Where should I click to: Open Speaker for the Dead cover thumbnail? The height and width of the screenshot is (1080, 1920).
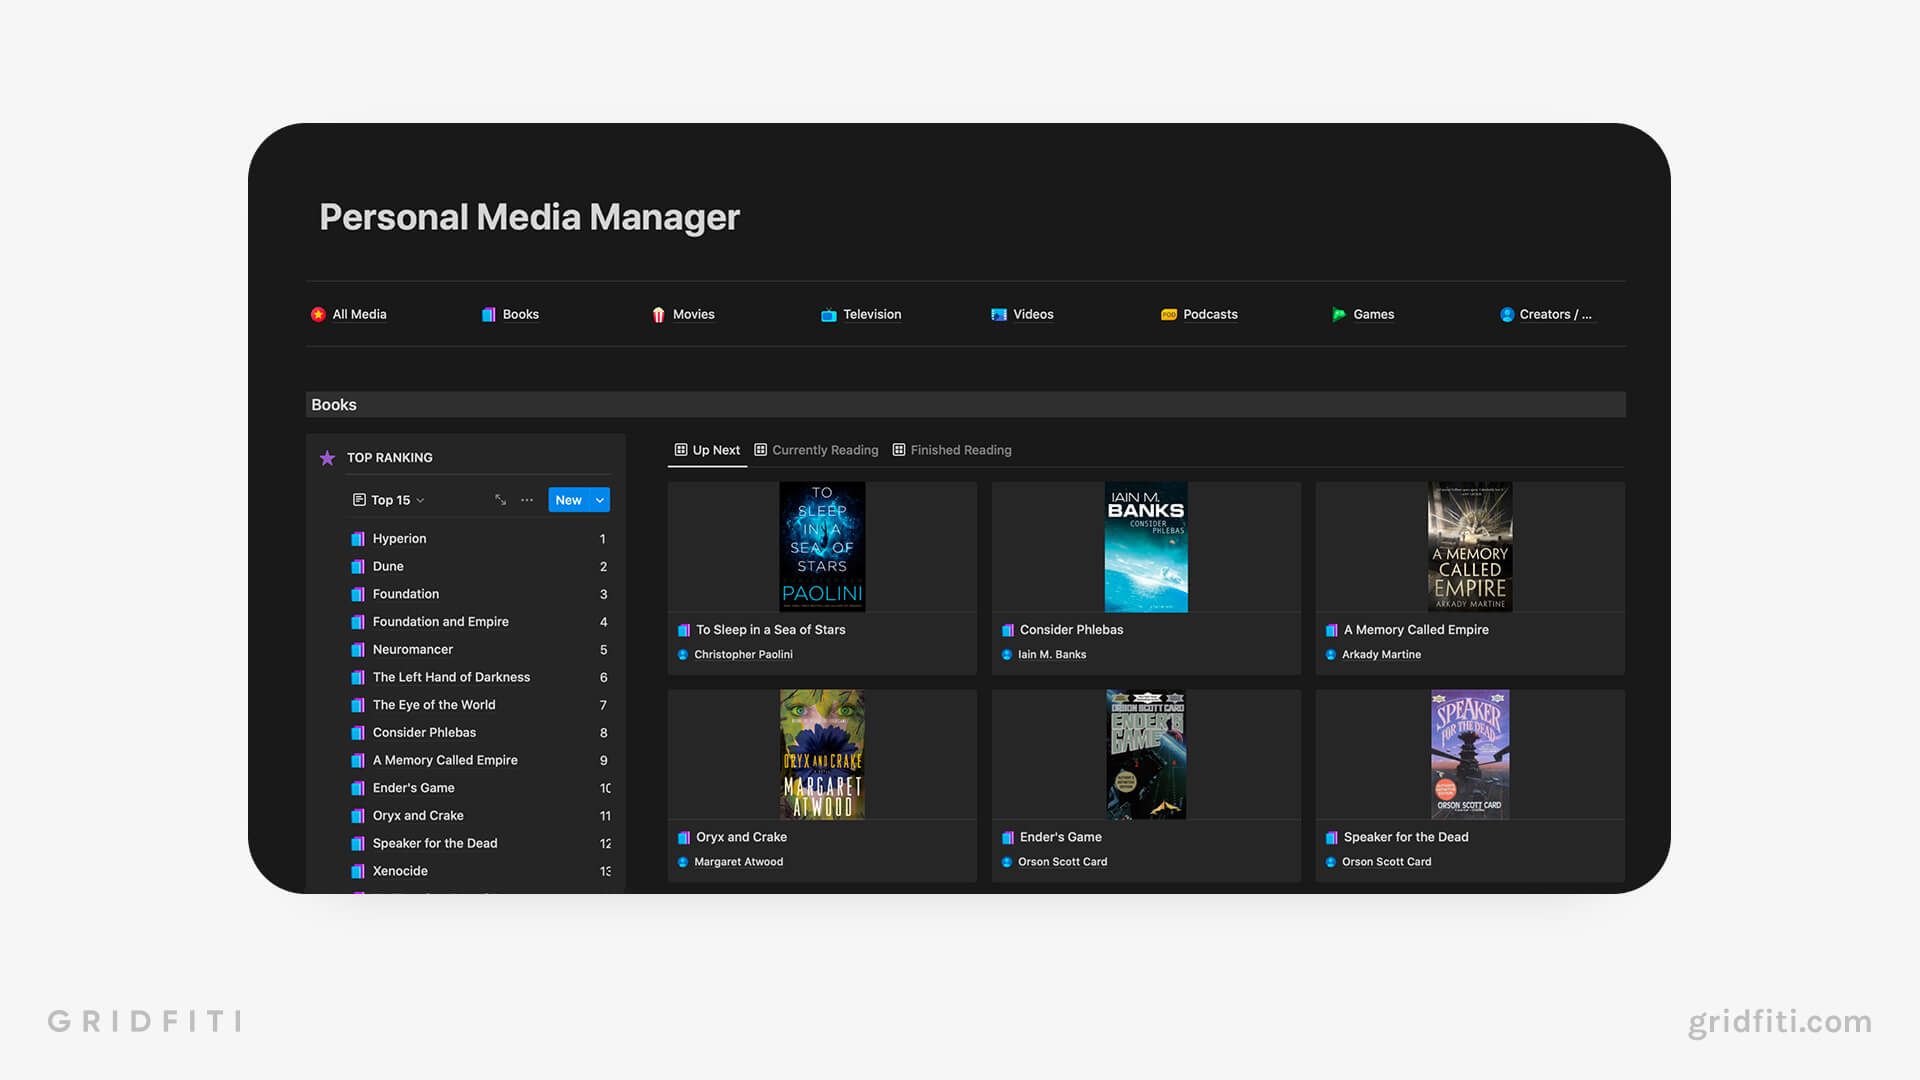[1470, 754]
